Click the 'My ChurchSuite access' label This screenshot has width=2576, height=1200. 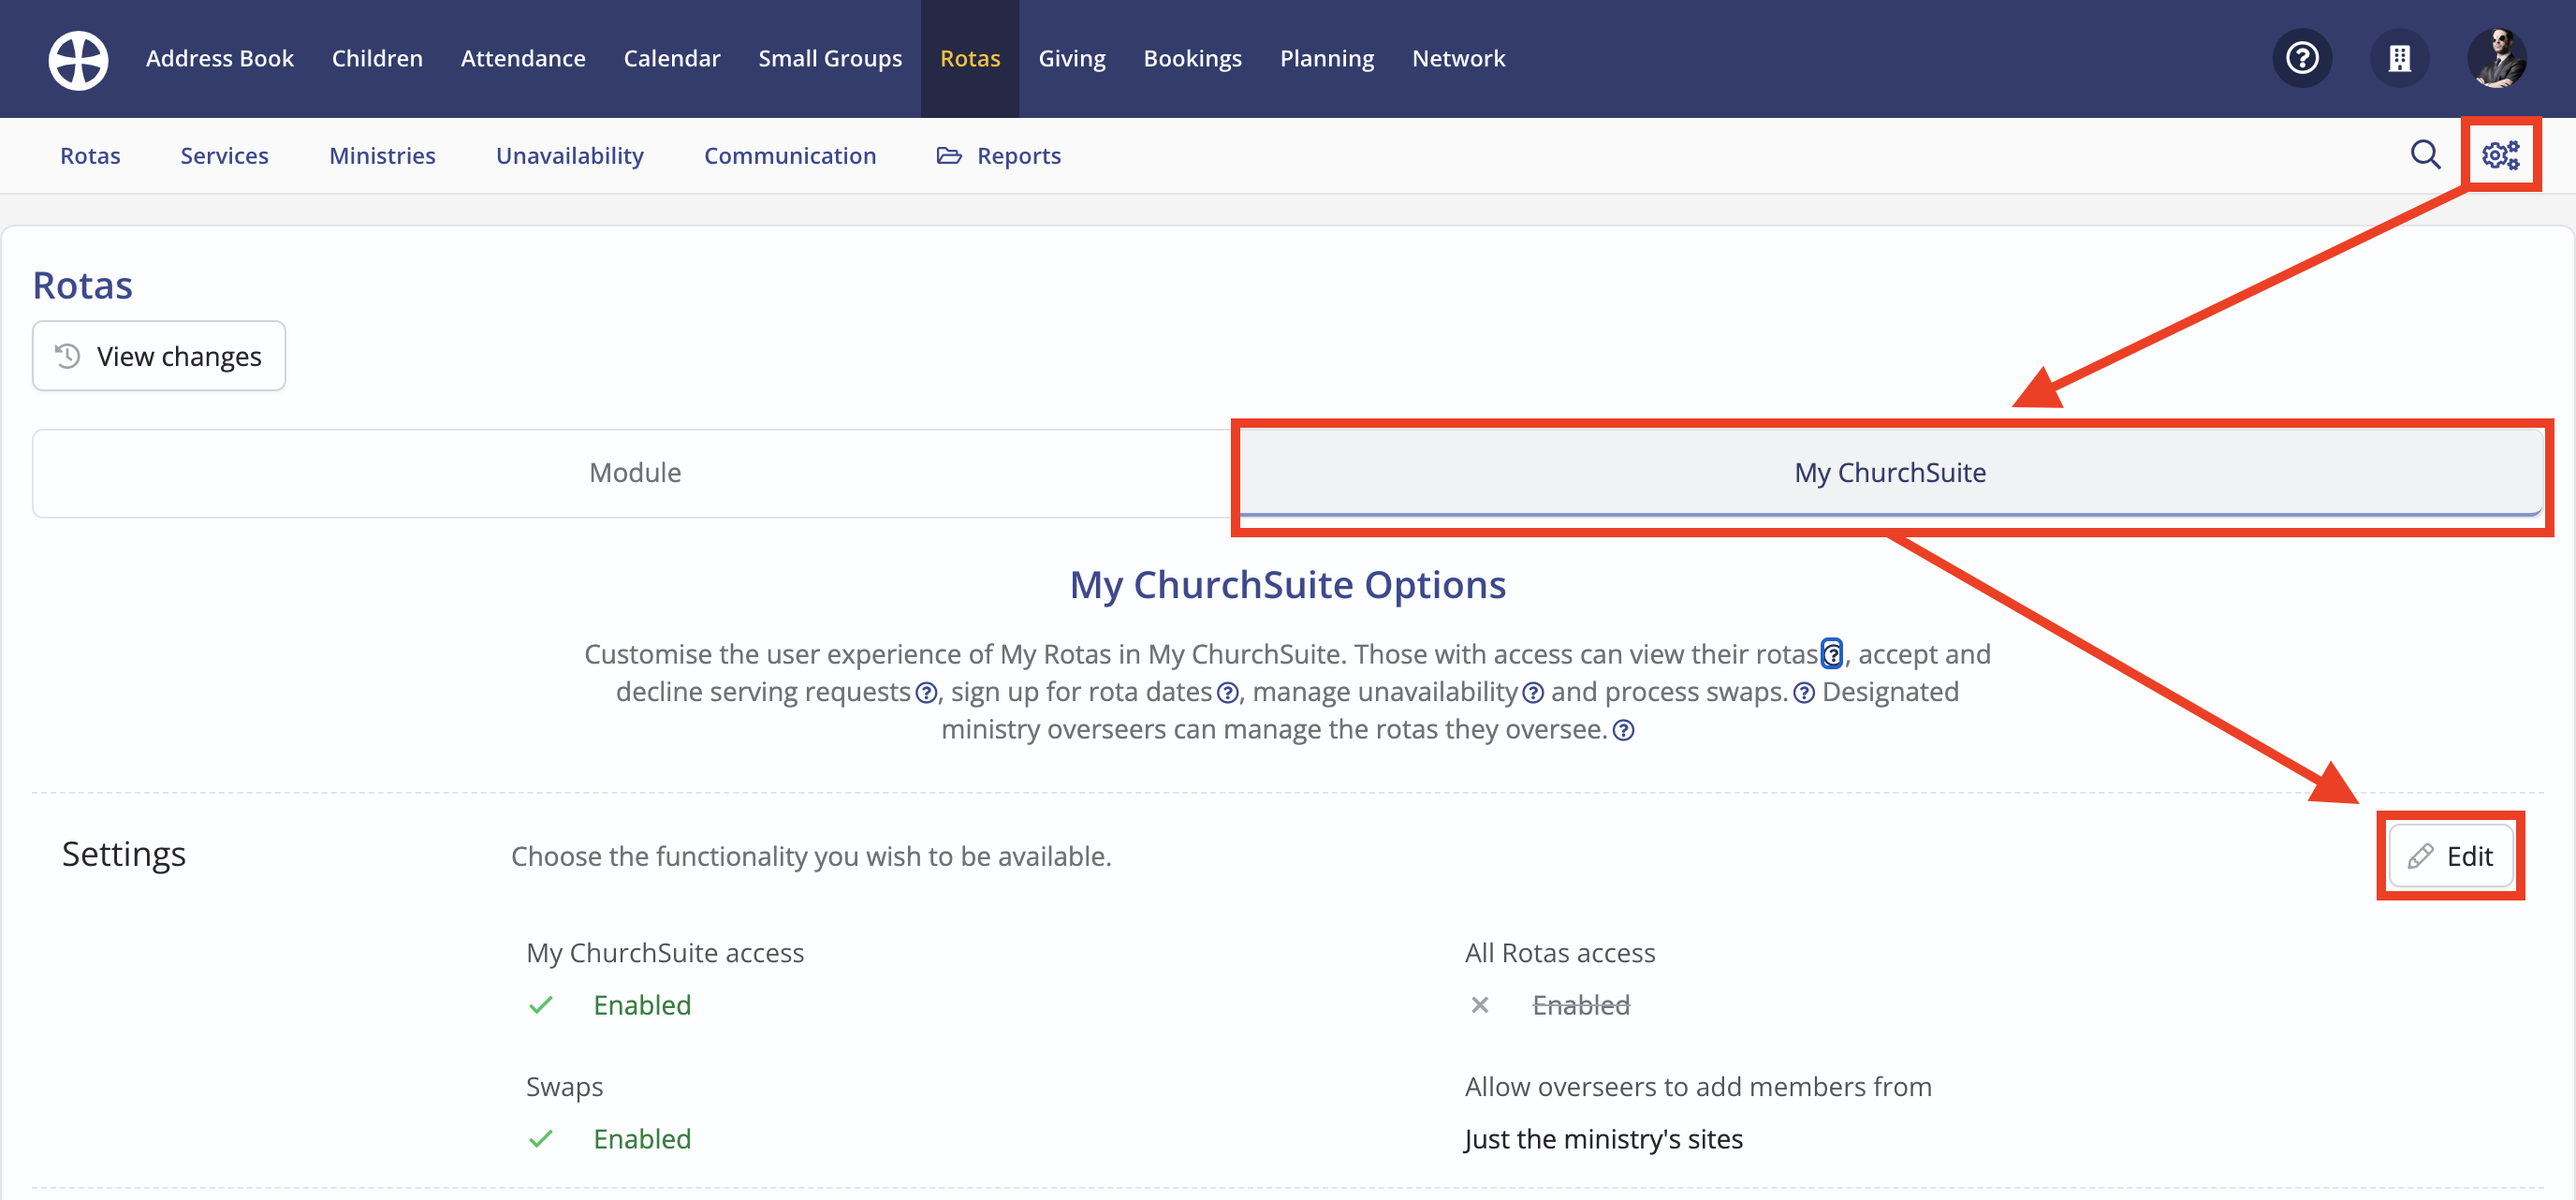(665, 953)
